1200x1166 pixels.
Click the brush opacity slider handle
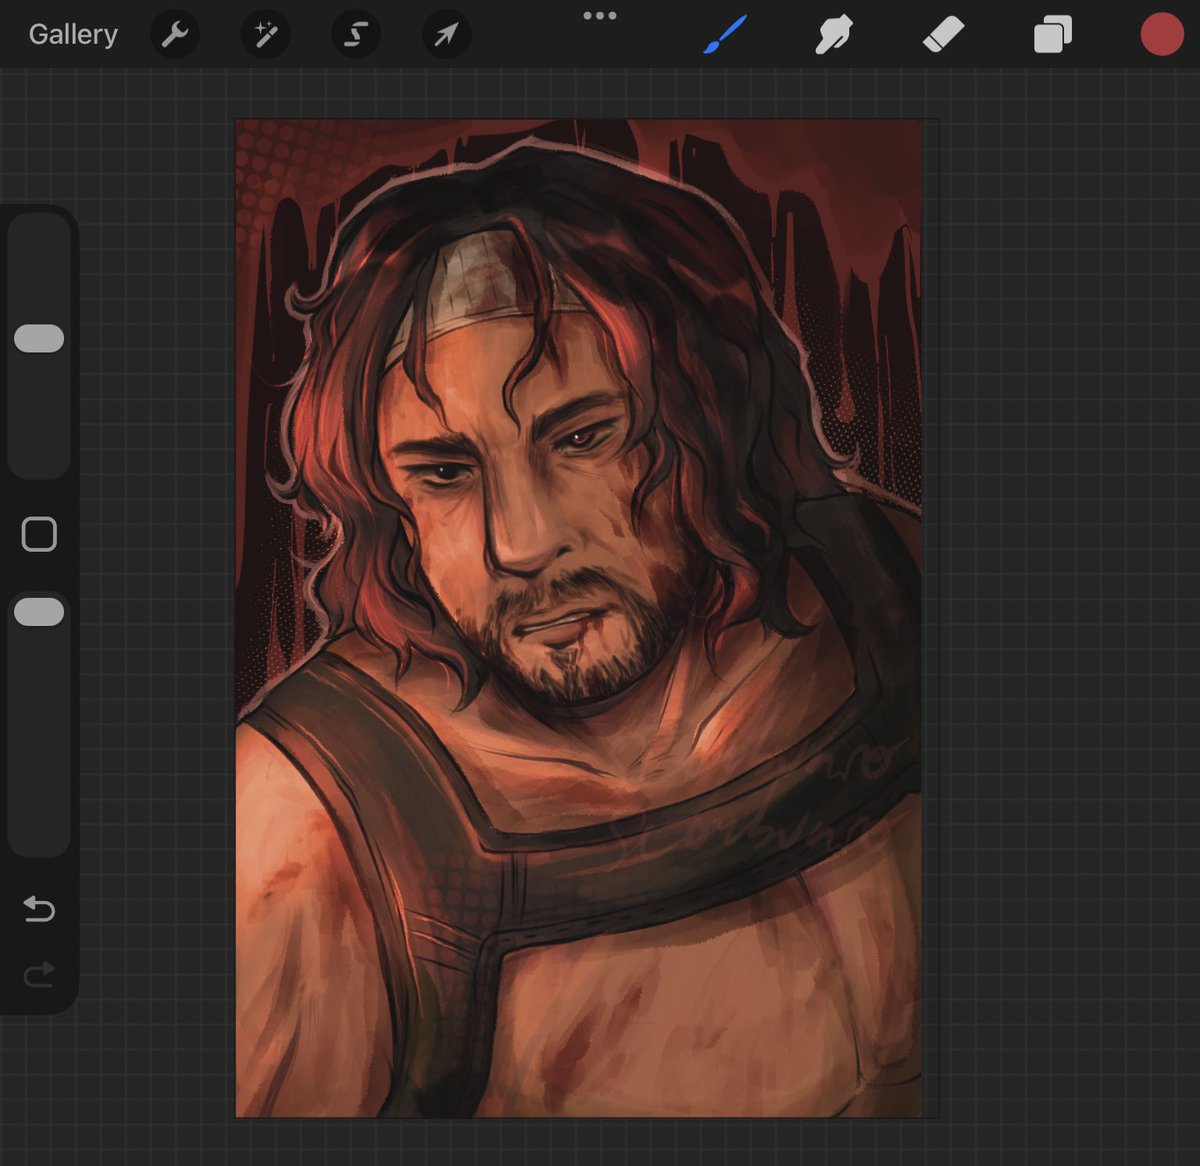(39, 612)
